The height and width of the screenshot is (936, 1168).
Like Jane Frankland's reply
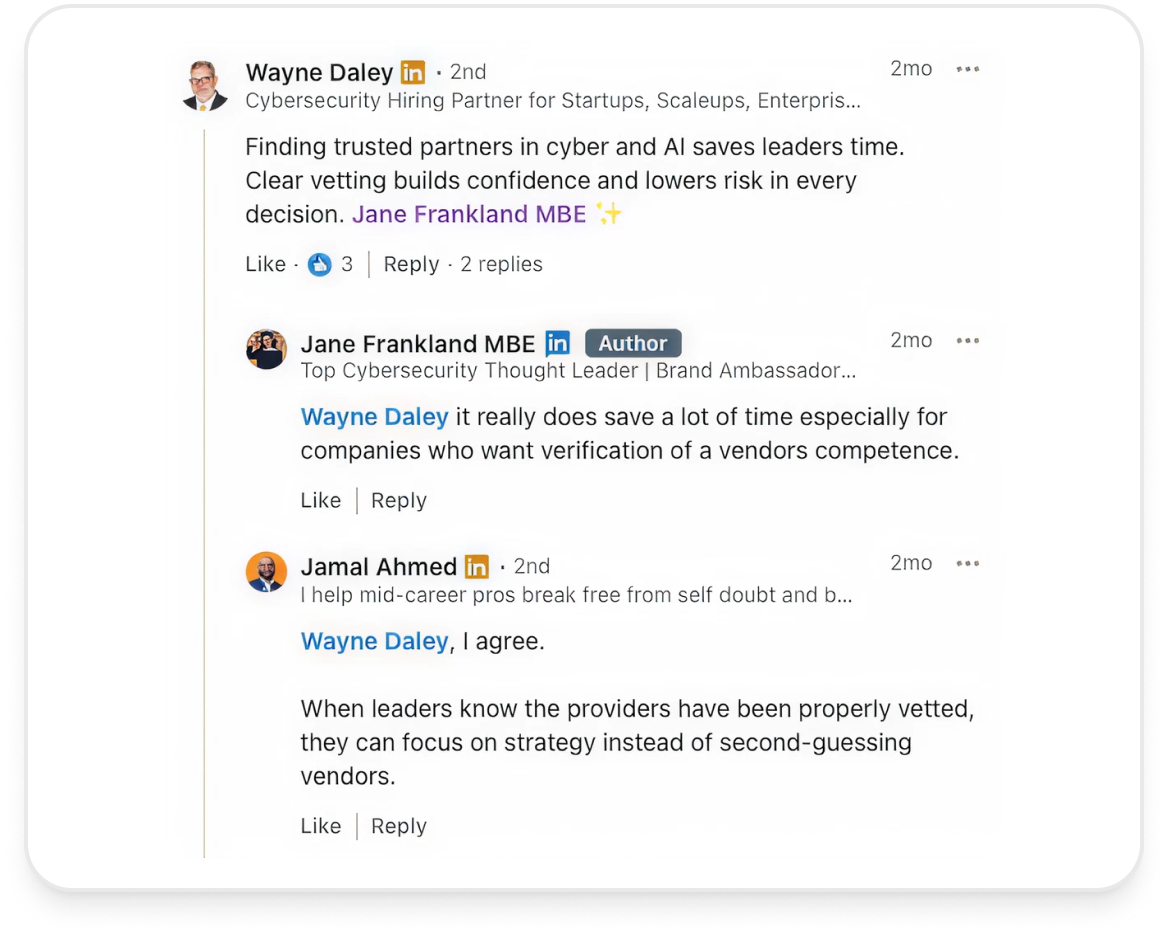(x=321, y=500)
